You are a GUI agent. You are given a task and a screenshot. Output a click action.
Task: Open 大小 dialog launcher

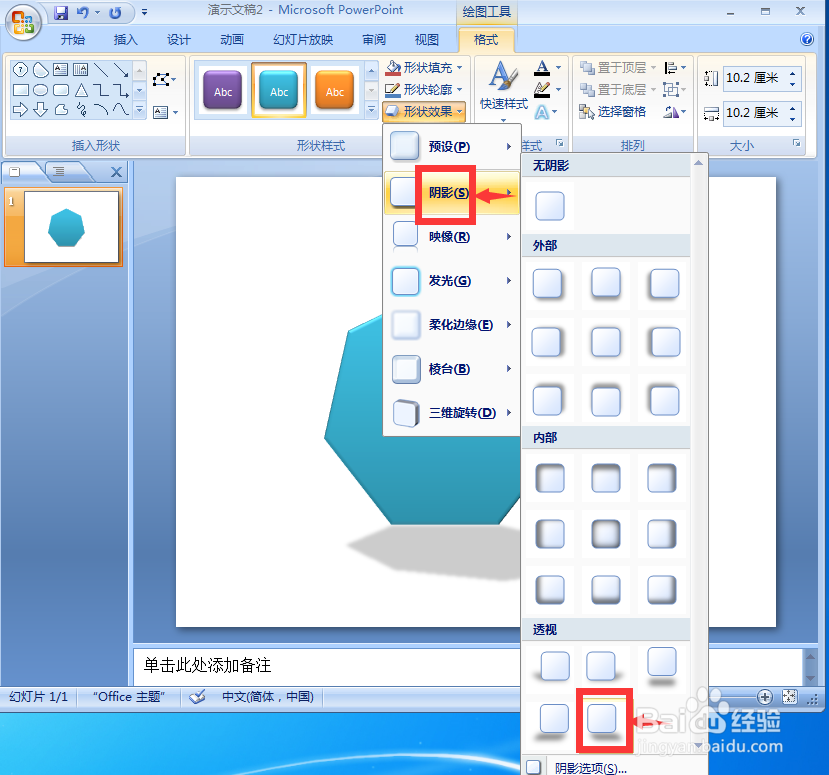click(x=796, y=143)
